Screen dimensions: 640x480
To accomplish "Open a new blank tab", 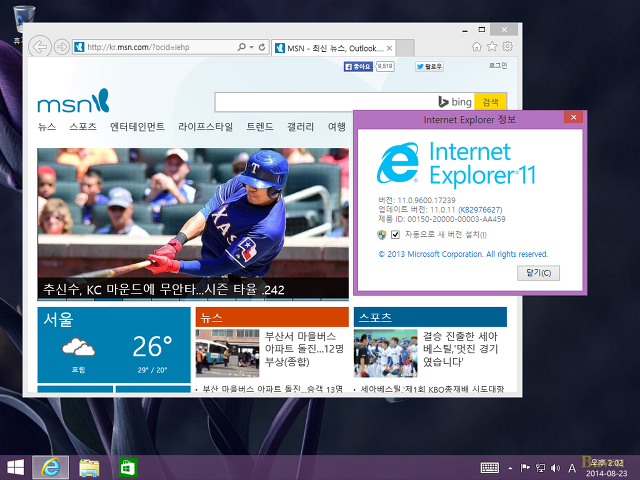I will click(x=405, y=48).
